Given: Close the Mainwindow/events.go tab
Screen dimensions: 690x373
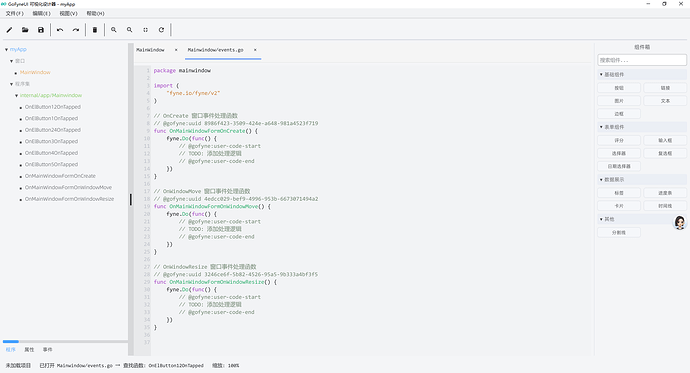Looking at the screenshot, I should [255, 50].
